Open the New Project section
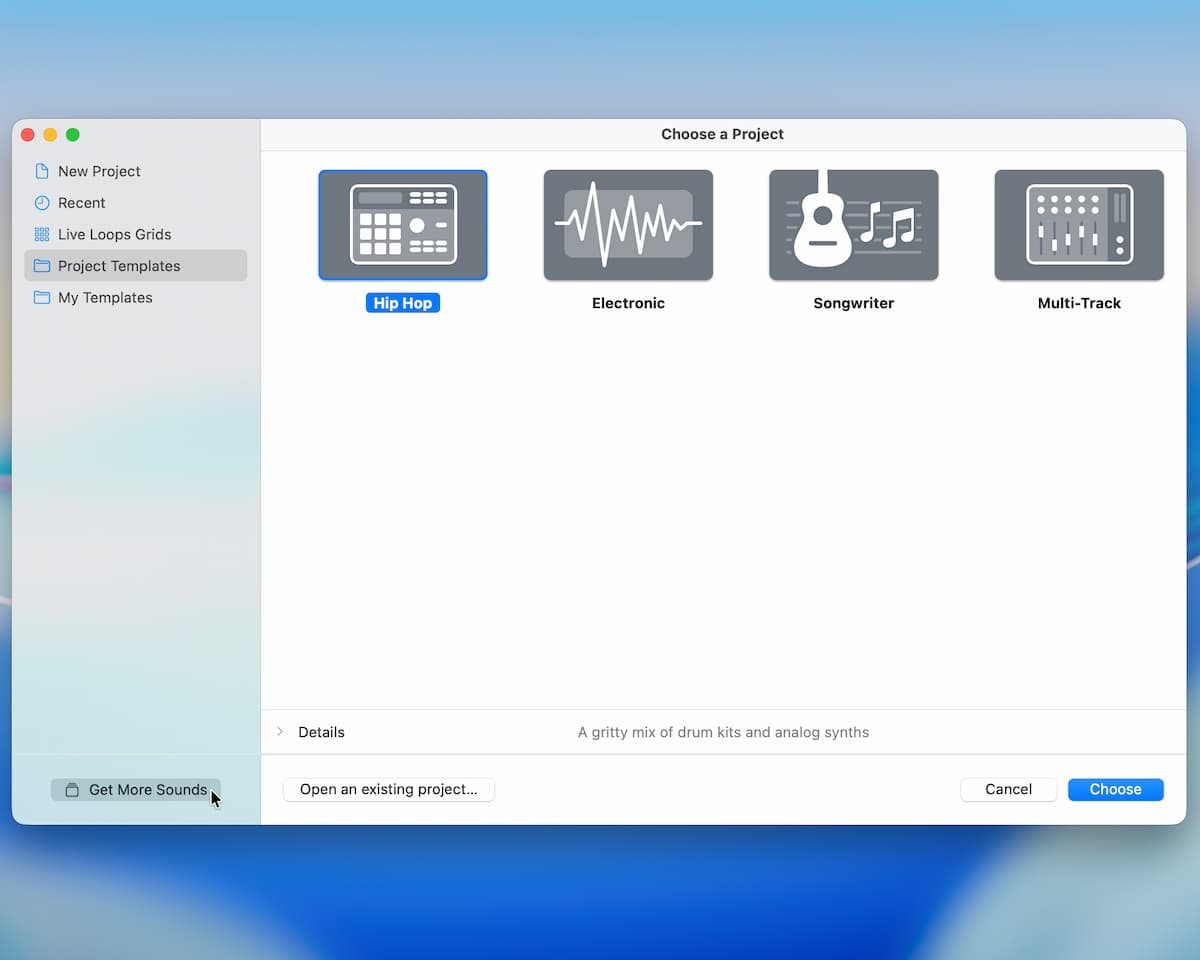The image size is (1200, 960). [x=136, y=171]
